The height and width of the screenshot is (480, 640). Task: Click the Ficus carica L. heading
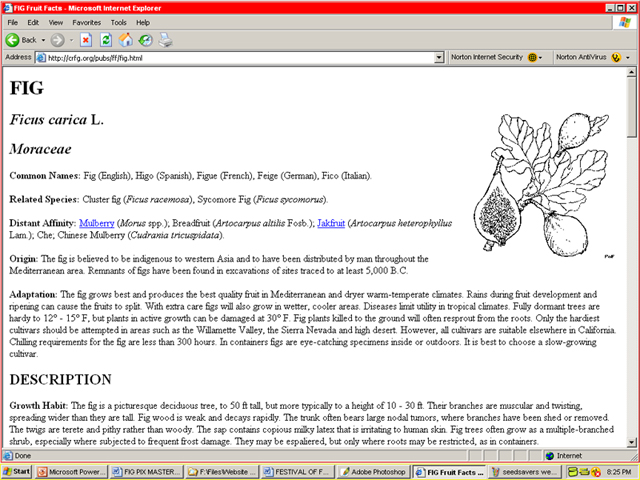click(57, 120)
